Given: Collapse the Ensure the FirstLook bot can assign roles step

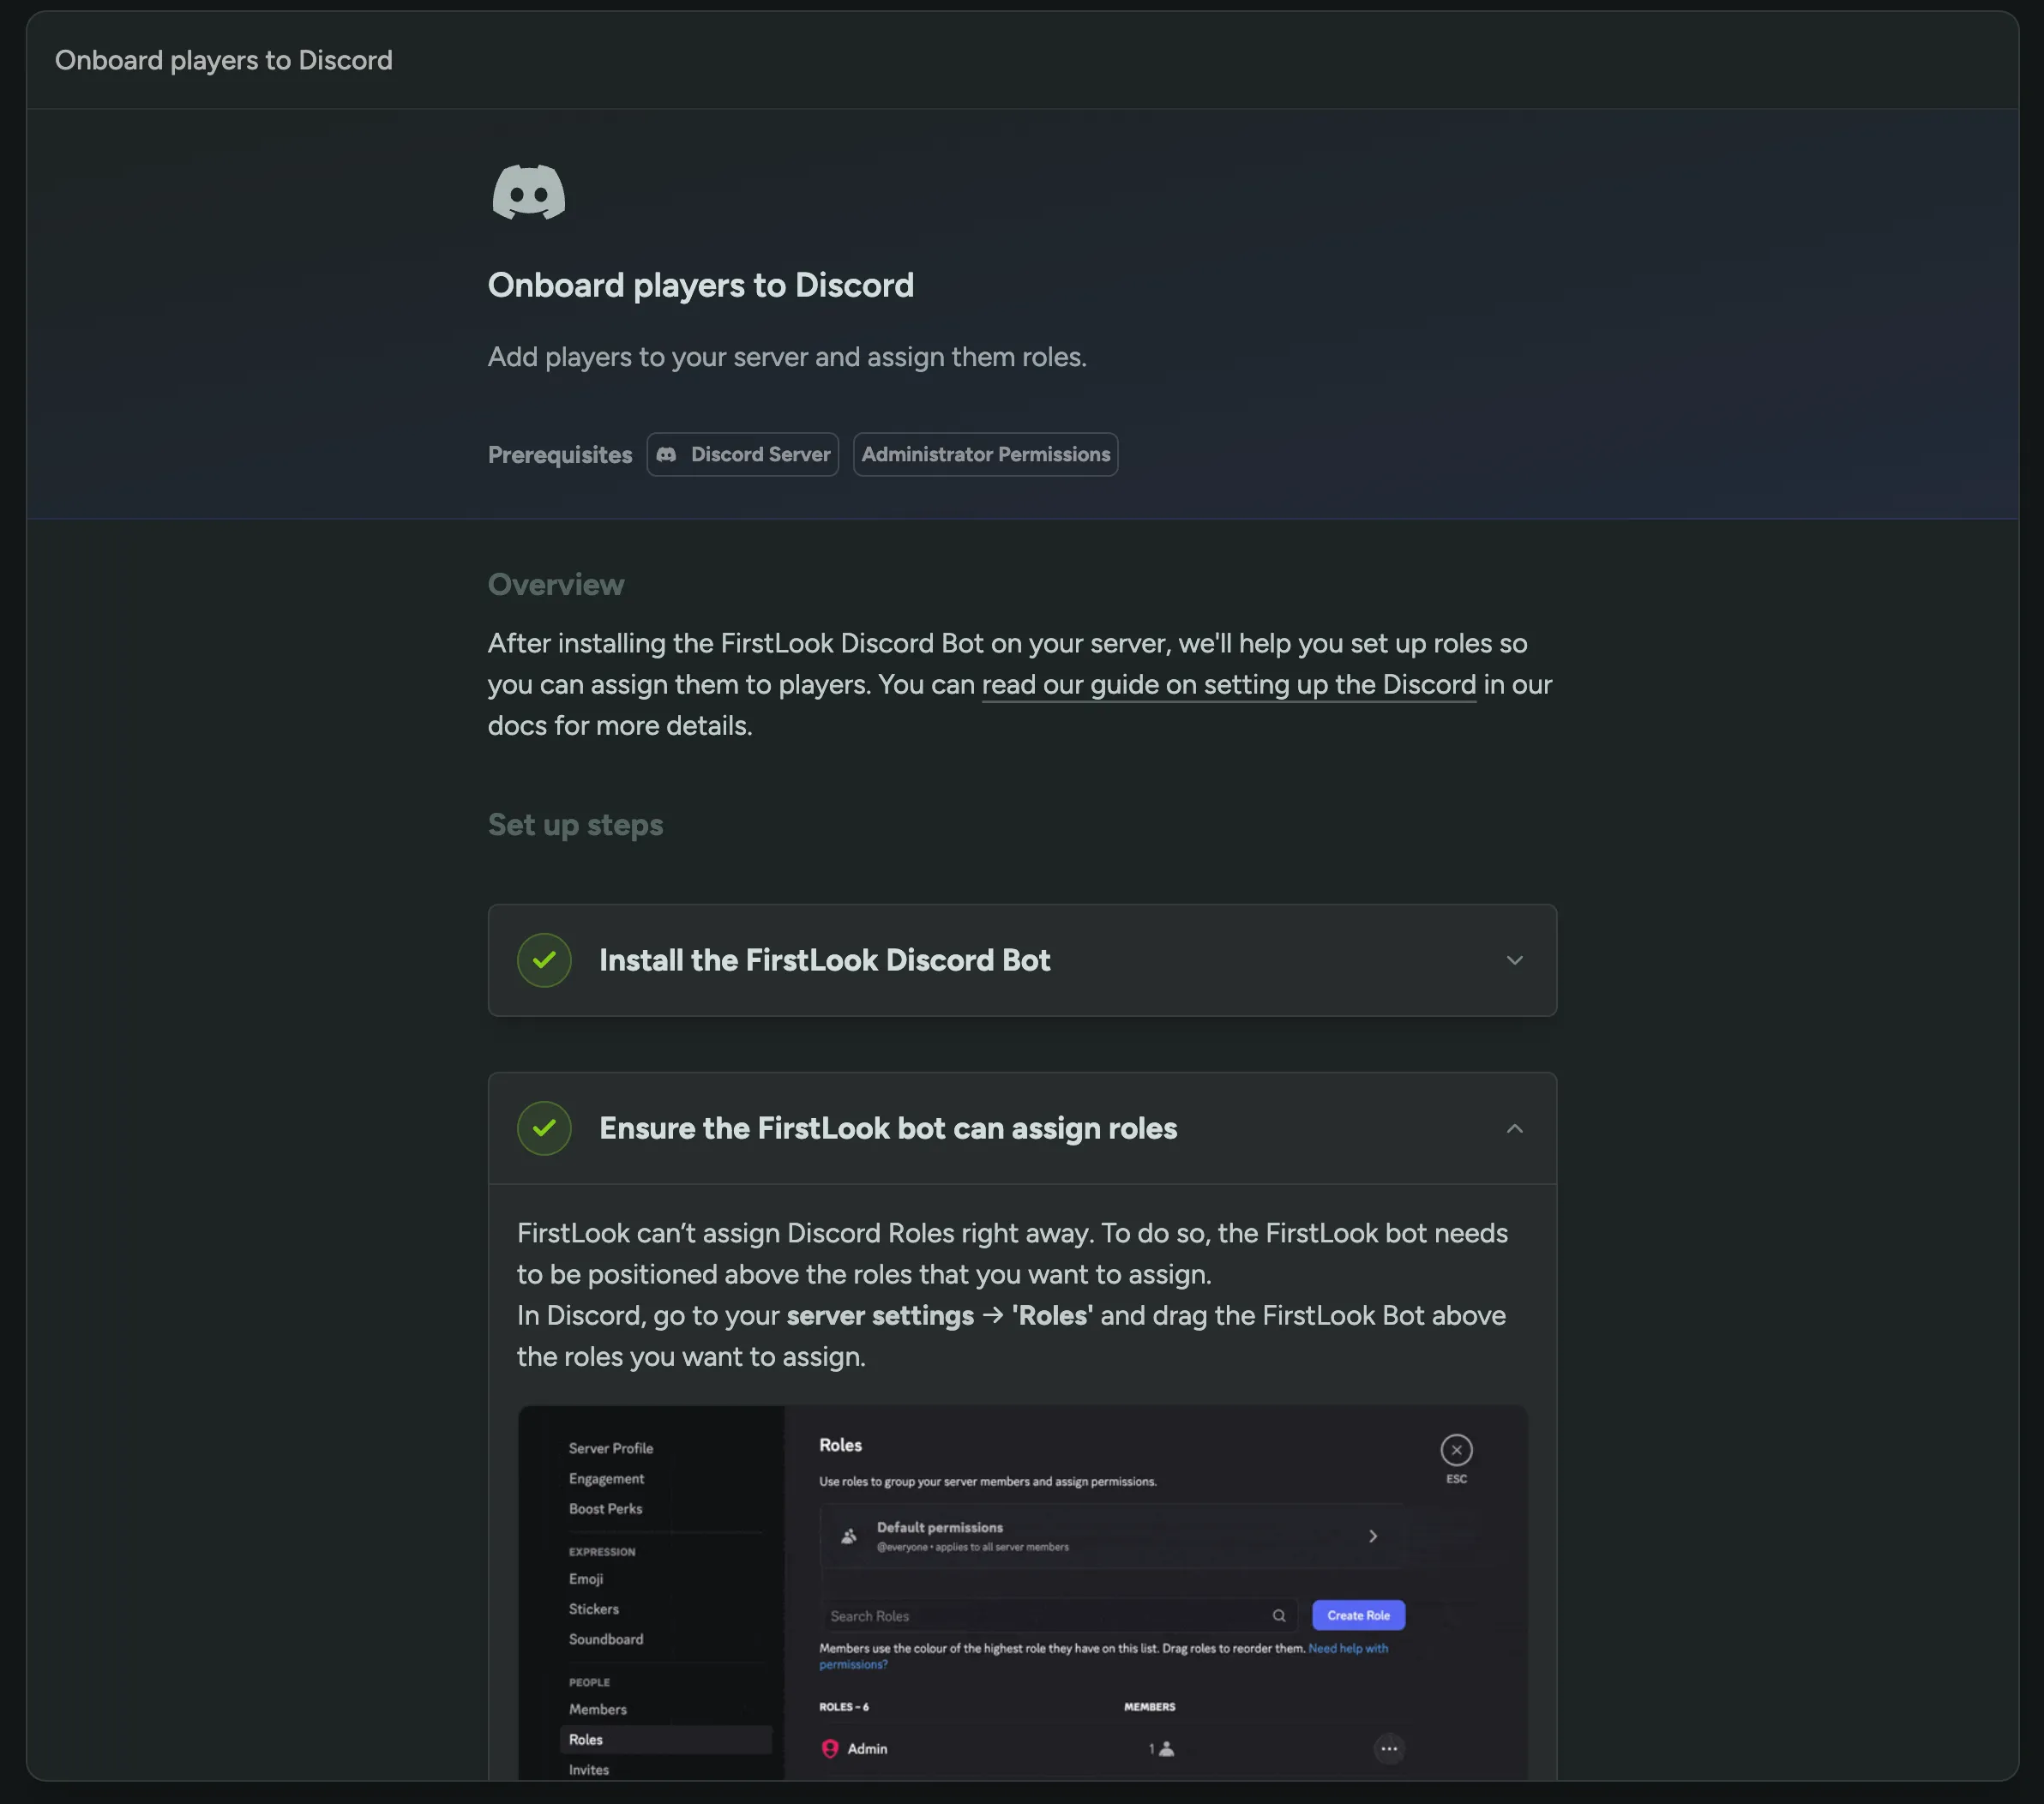Looking at the screenshot, I should [x=1514, y=1128].
